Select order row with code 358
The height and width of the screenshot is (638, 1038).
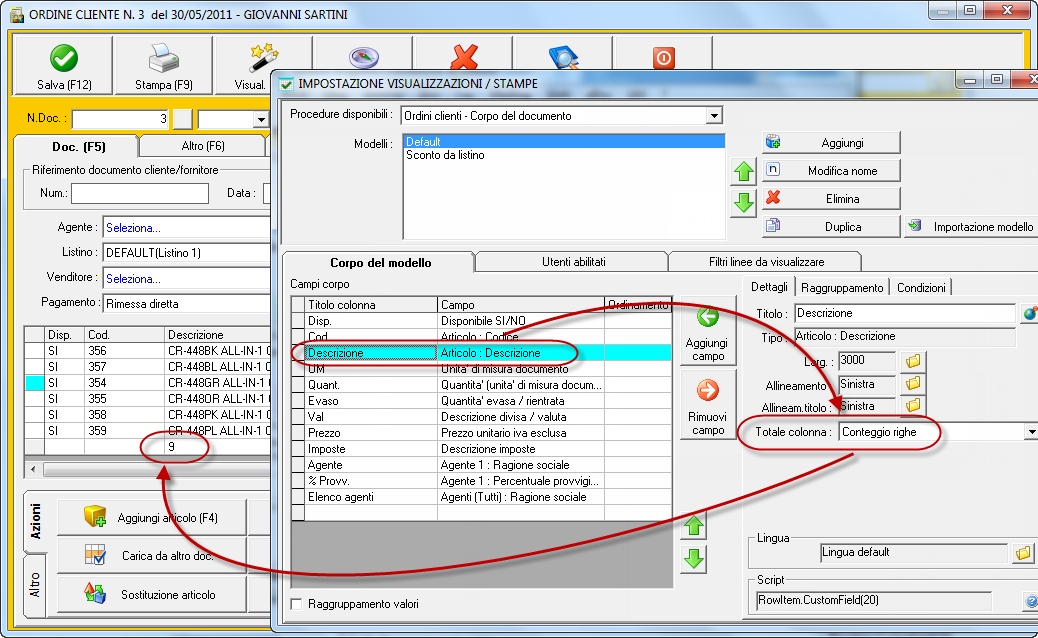[x=148, y=415]
